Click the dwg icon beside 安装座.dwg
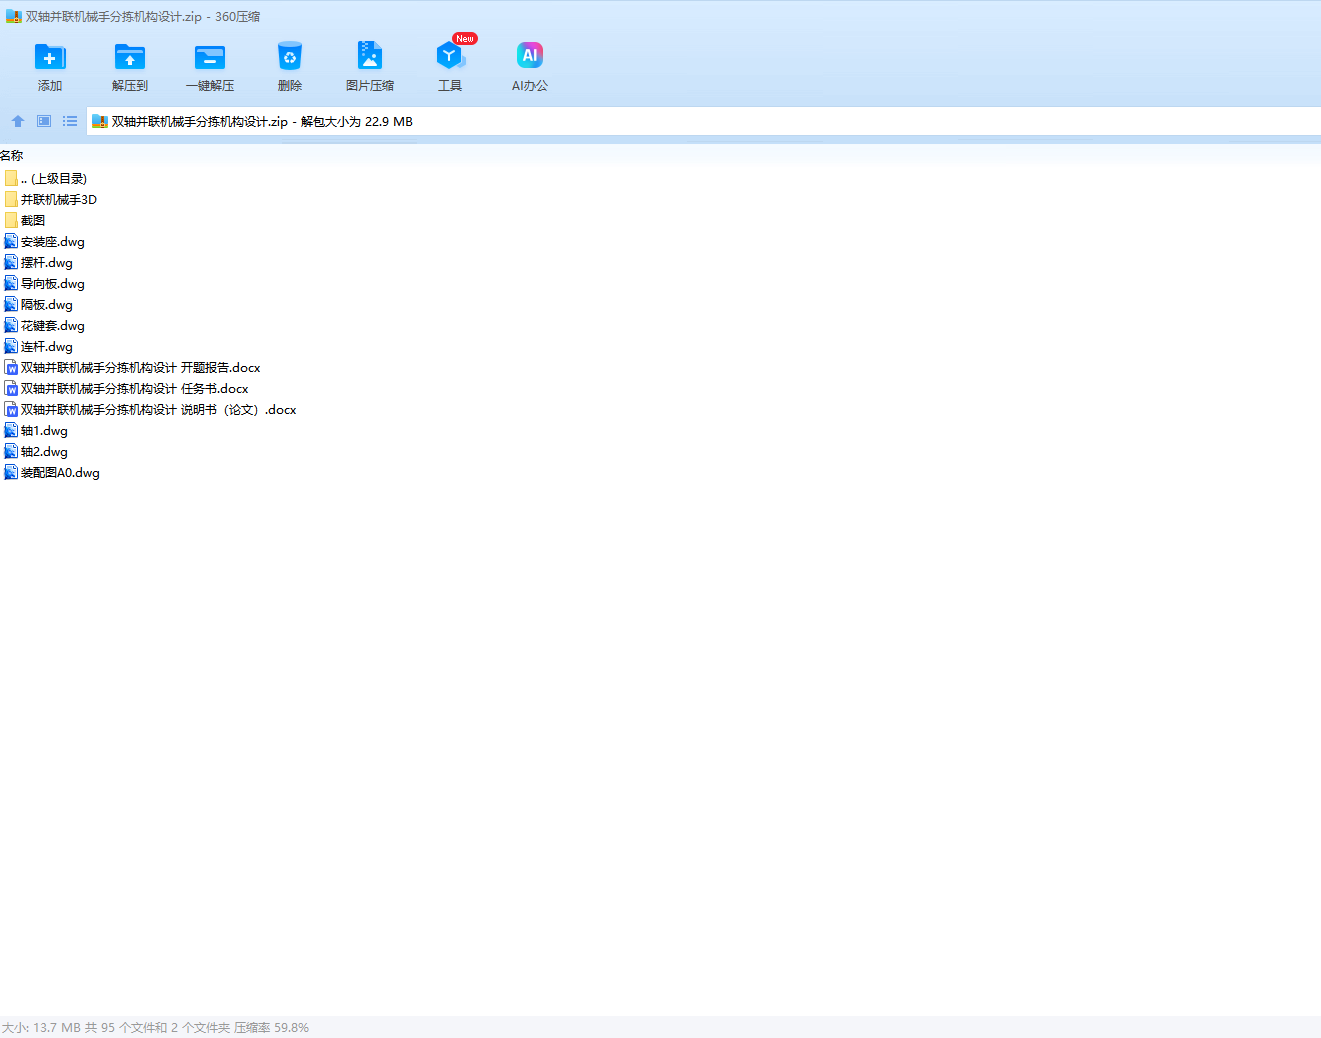The height and width of the screenshot is (1038, 1321). [x=11, y=241]
